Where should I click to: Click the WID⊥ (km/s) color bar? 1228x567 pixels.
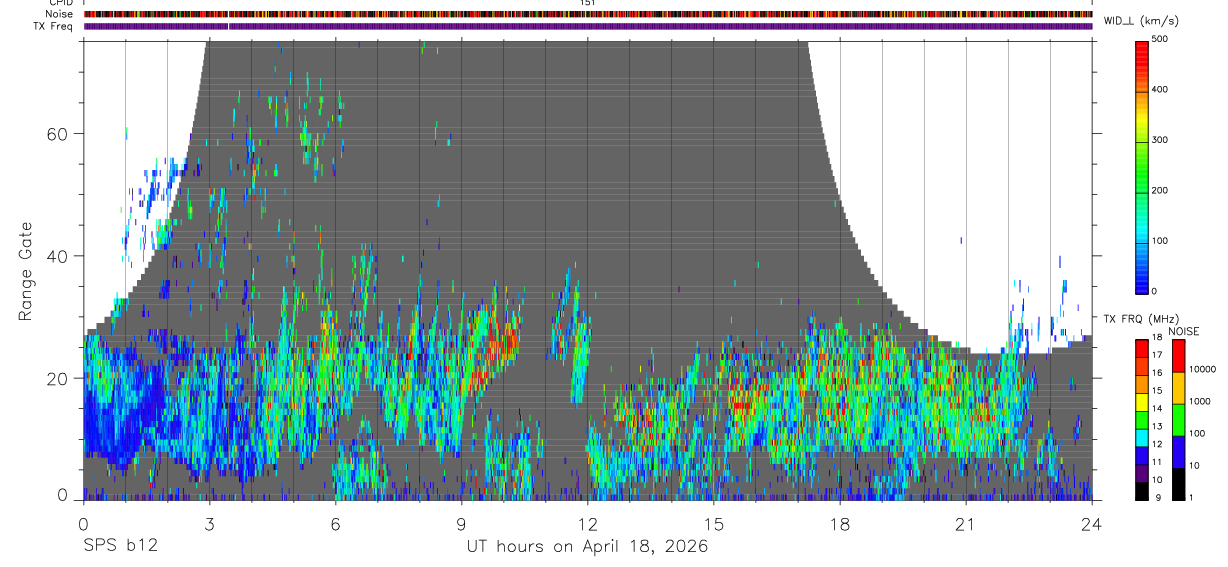pyautogui.click(x=1142, y=166)
